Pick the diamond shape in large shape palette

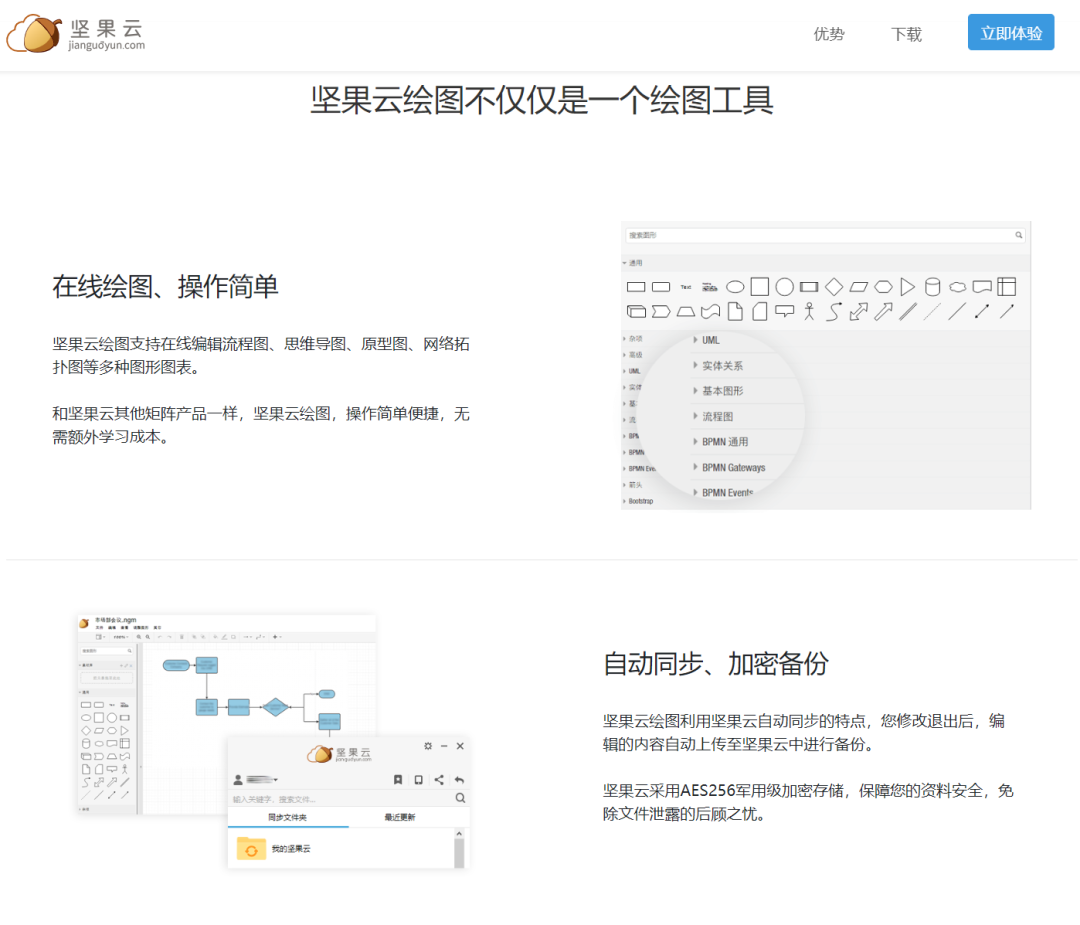[834, 287]
